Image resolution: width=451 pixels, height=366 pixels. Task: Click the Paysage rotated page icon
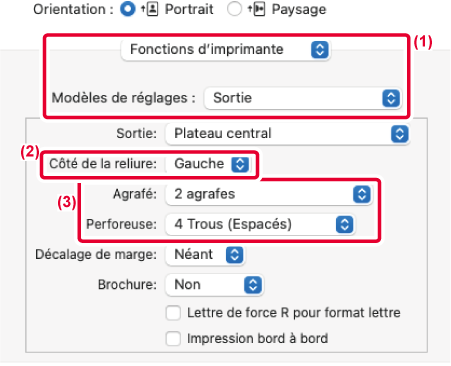pos(256,9)
